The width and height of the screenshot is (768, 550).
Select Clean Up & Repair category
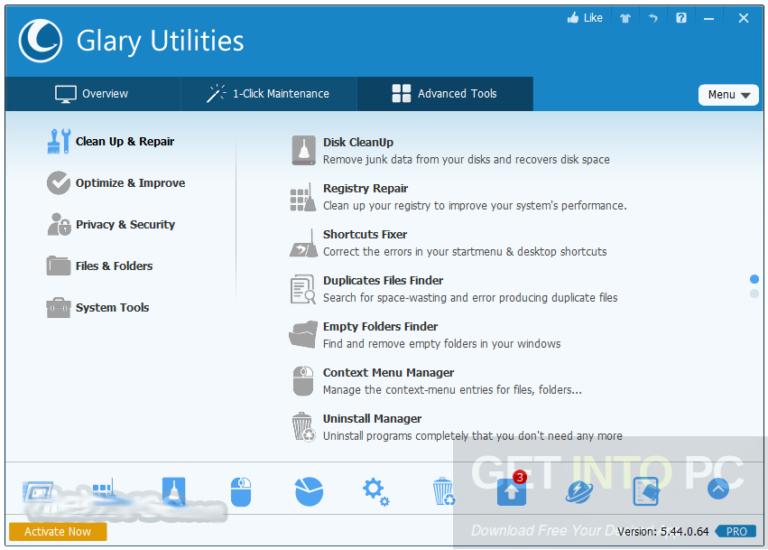(x=111, y=141)
